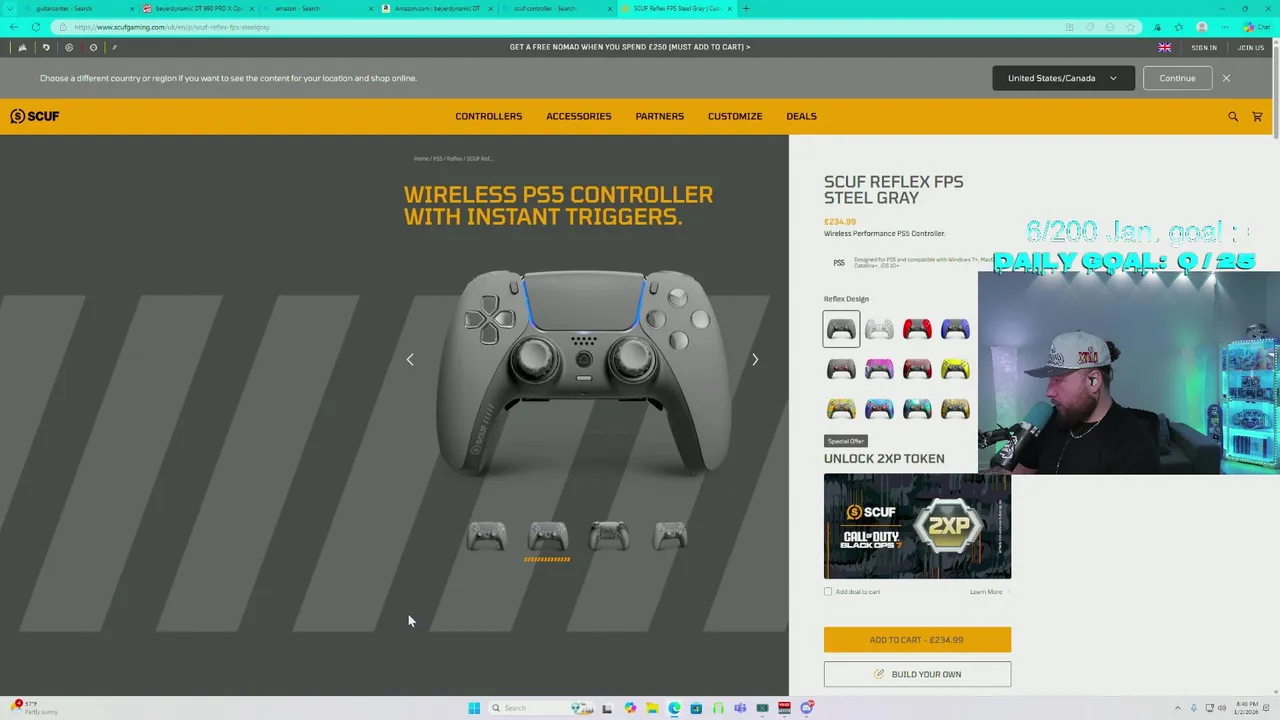The width and height of the screenshot is (1280, 720).
Task: Click the browser back arrow
Action: 13,27
